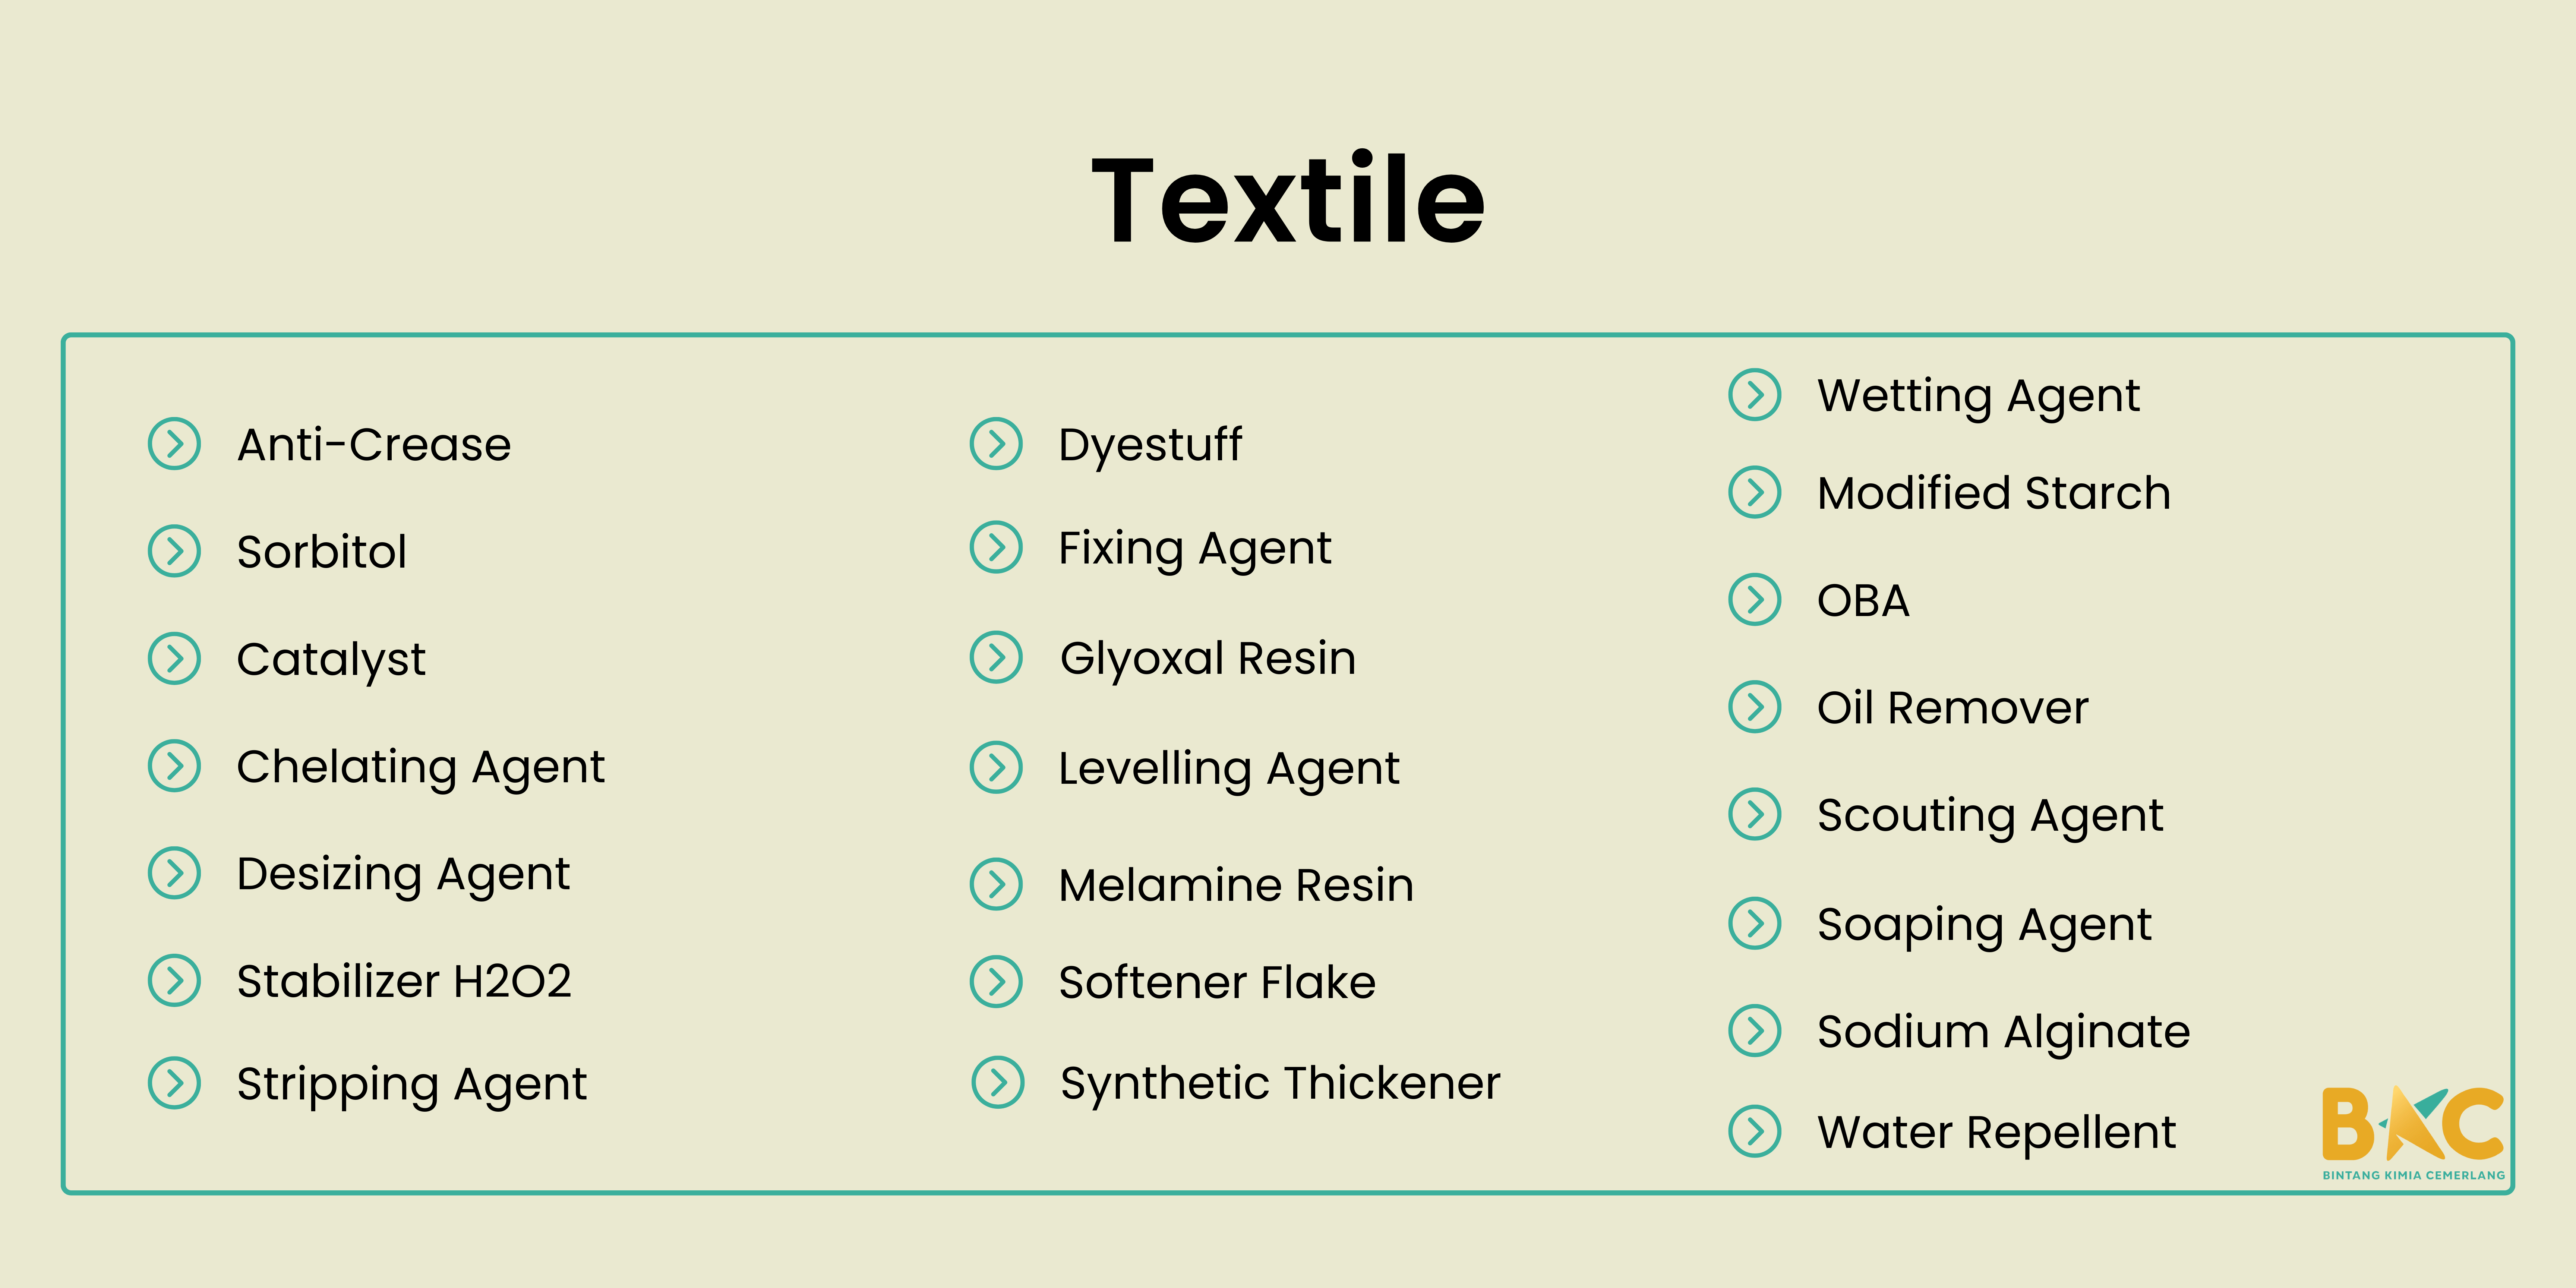Open the Stabilizer H2O2 item

(404, 981)
